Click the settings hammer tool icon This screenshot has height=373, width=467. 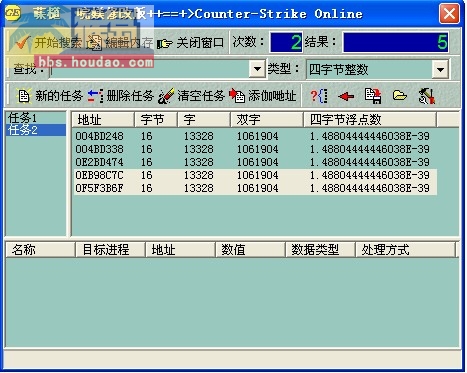[427, 96]
